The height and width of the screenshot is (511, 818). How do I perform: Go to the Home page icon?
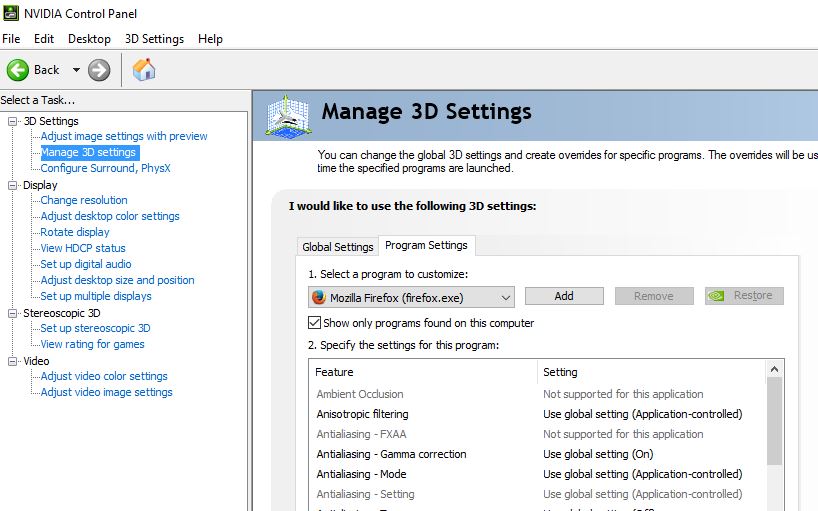coord(144,69)
